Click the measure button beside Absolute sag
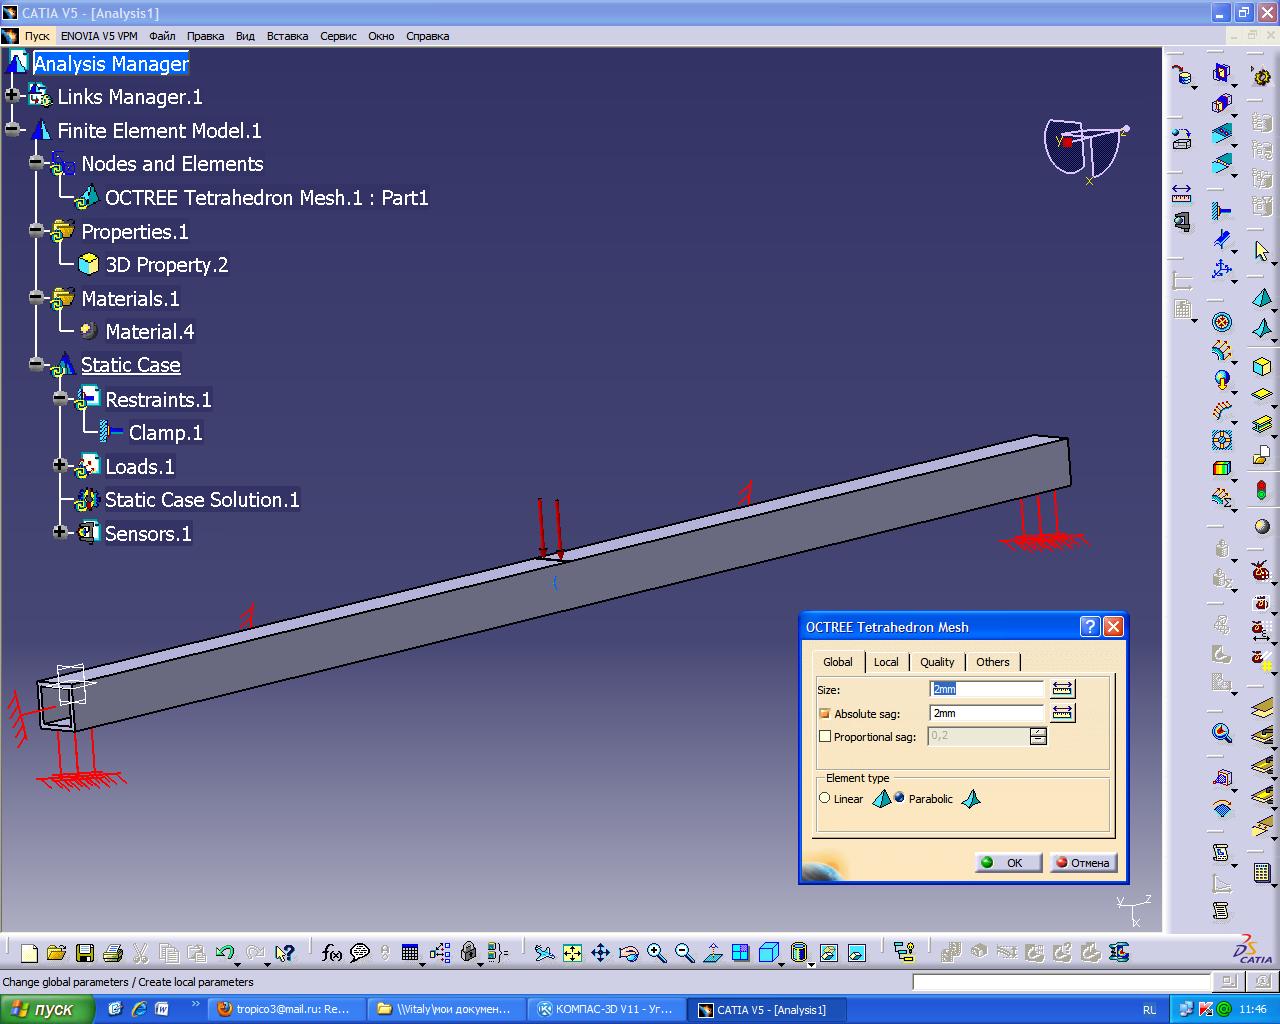Screen dimensions: 1280x1024 click(1062, 713)
